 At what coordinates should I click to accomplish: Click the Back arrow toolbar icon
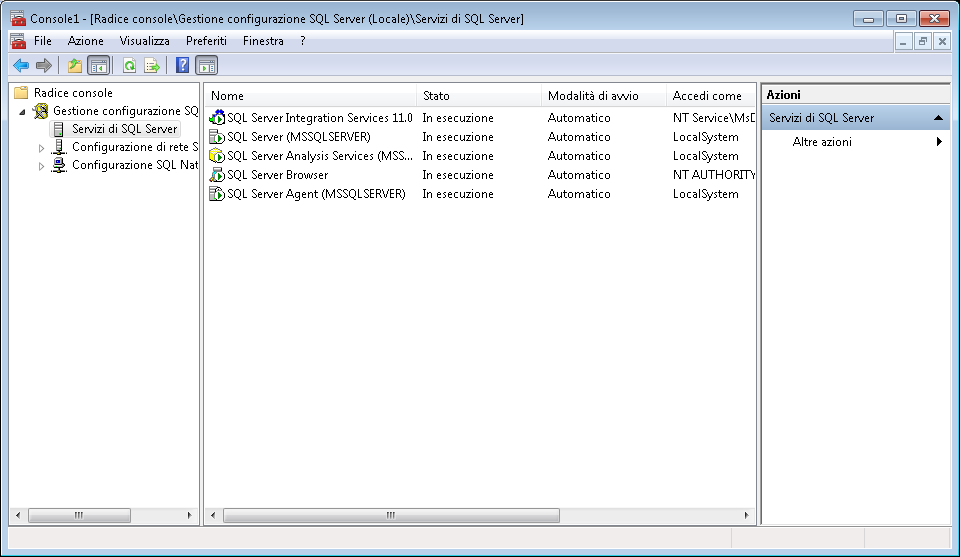click(x=21, y=65)
